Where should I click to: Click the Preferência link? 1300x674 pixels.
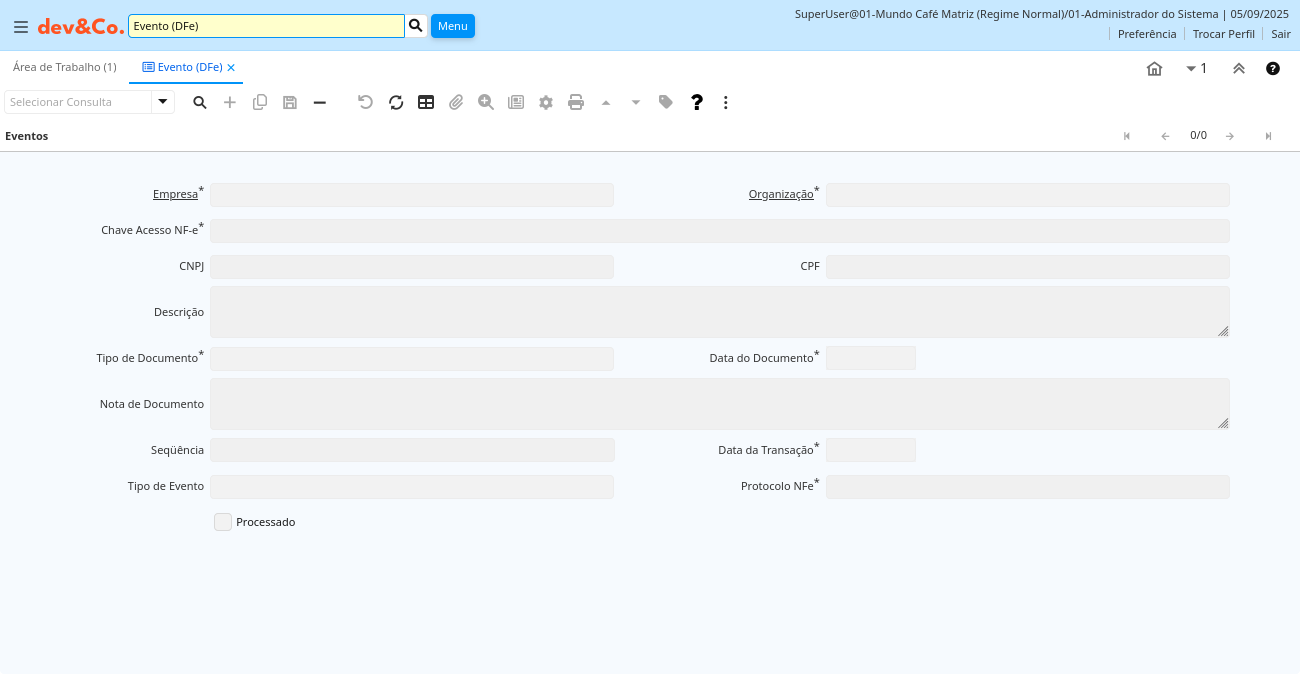coord(1147,34)
